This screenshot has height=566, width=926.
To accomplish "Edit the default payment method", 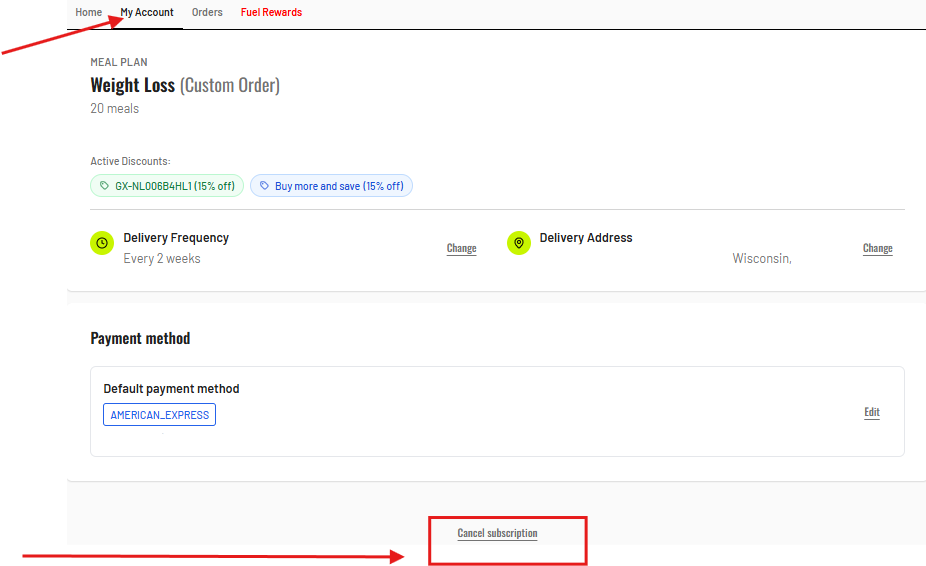I will click(x=872, y=412).
